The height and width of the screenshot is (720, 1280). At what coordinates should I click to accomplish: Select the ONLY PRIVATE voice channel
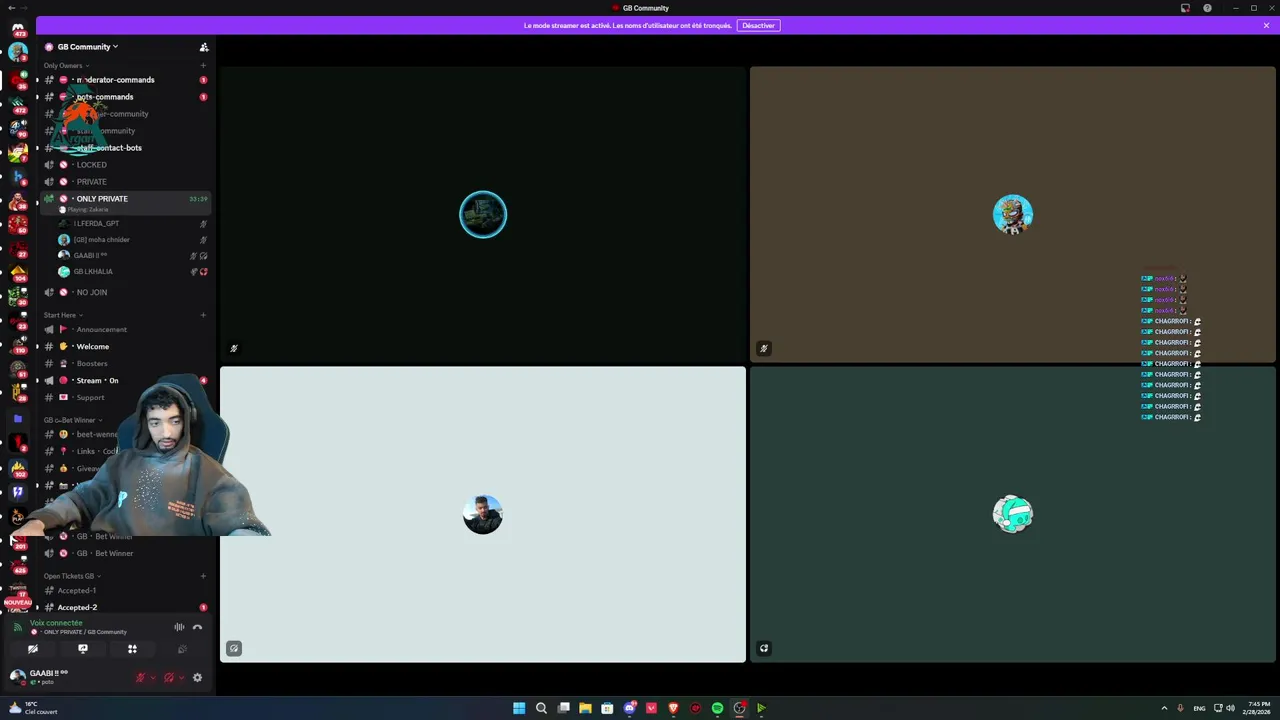pyautogui.click(x=125, y=202)
